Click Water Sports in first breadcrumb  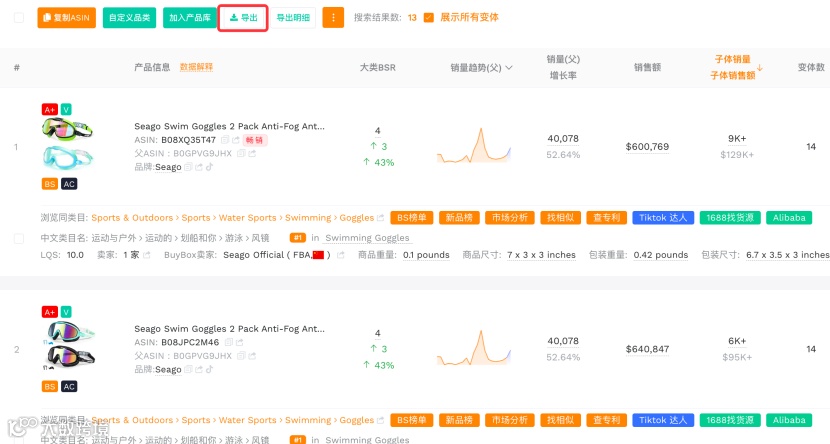(x=247, y=218)
